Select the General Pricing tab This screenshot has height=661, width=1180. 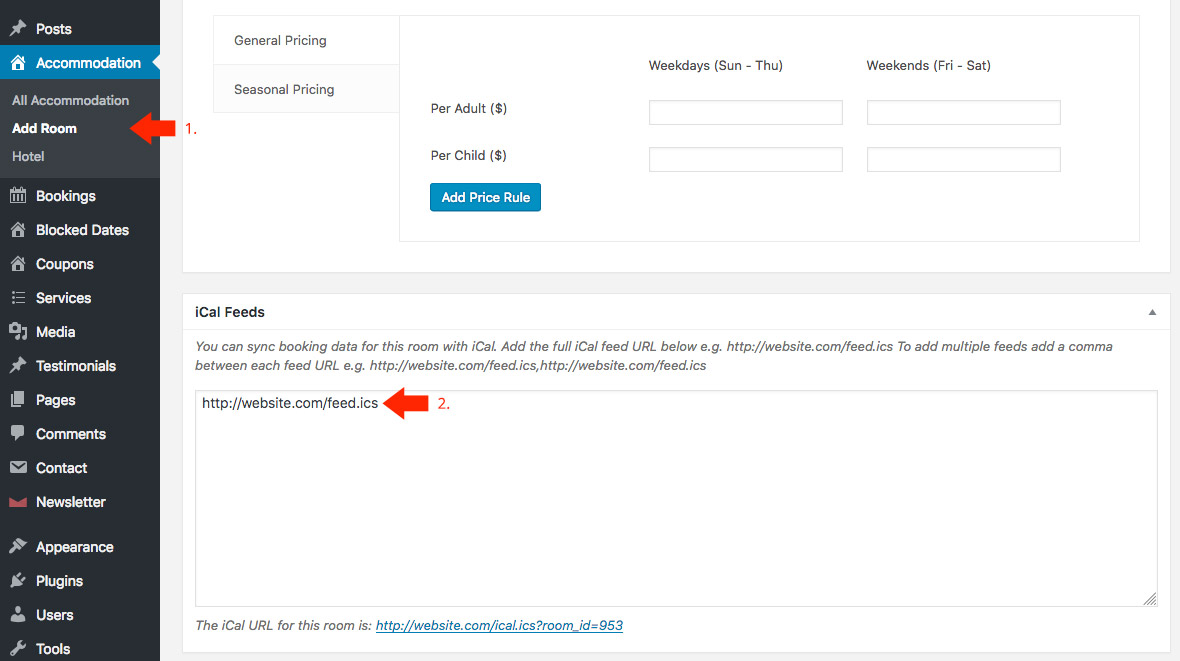click(x=280, y=41)
